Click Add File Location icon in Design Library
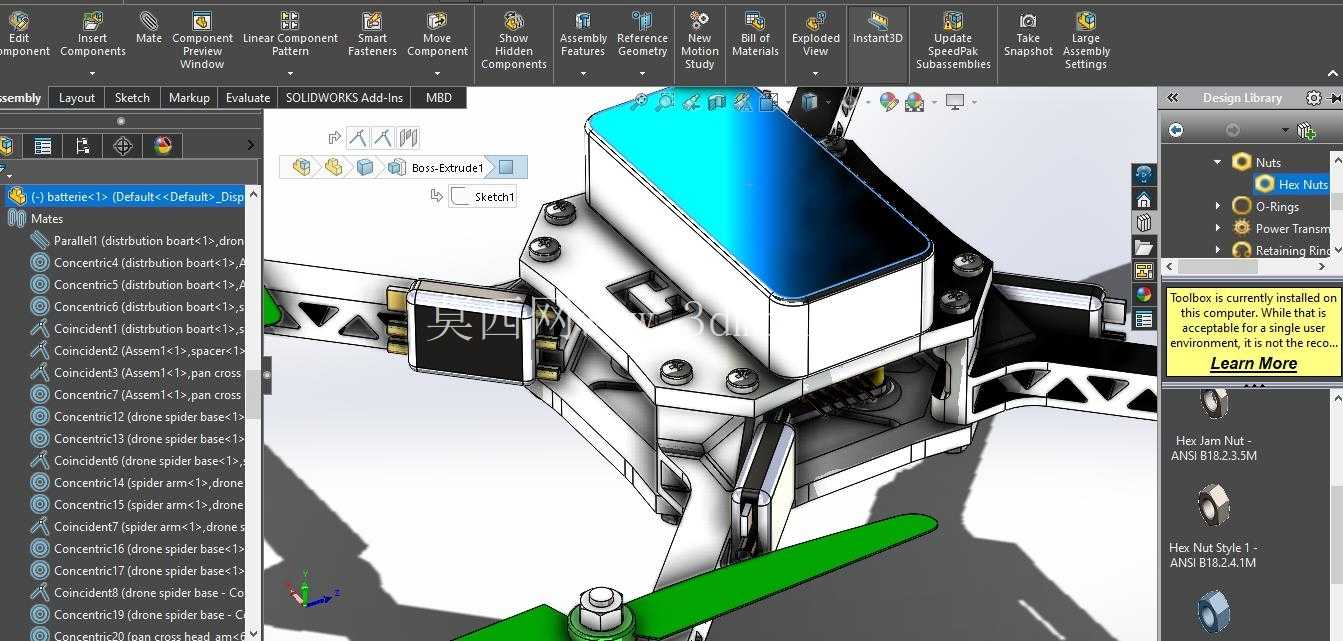 [1305, 130]
